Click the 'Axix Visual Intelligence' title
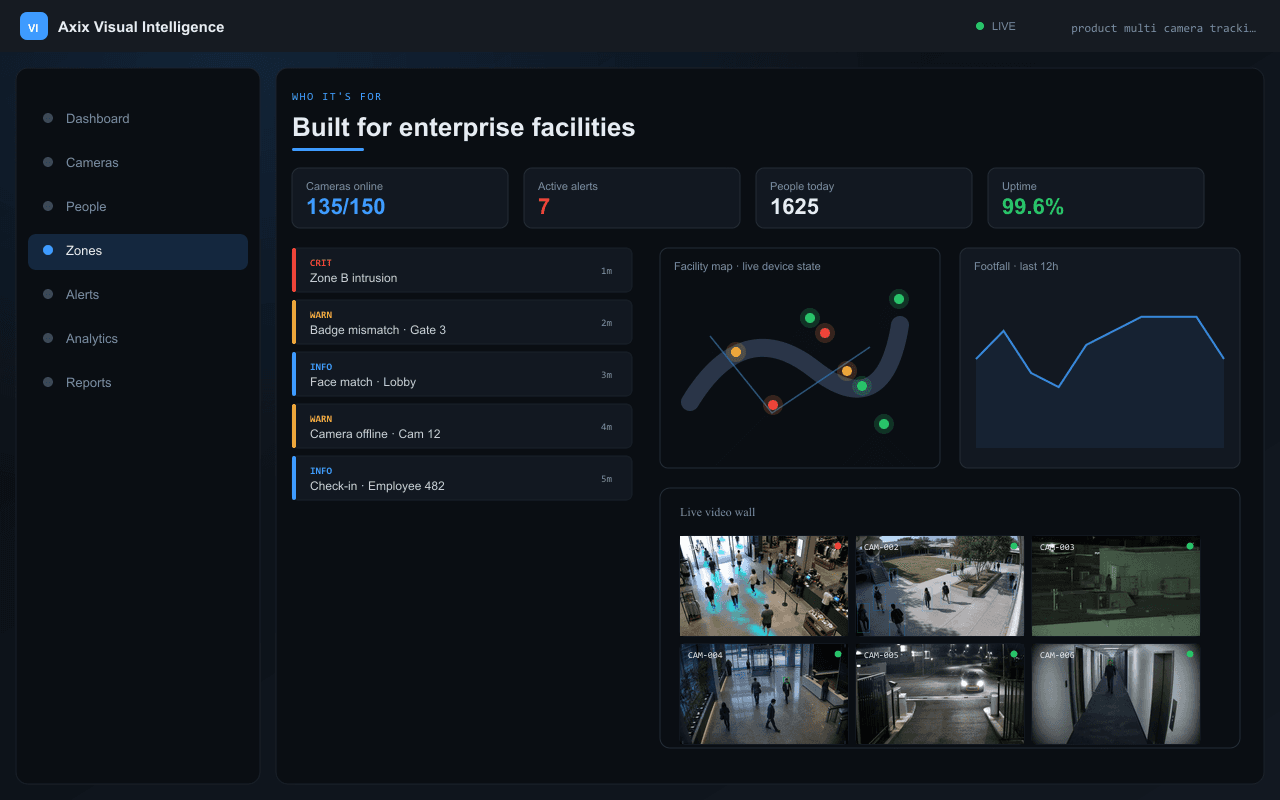This screenshot has height=800, width=1280. pyautogui.click(x=141, y=27)
